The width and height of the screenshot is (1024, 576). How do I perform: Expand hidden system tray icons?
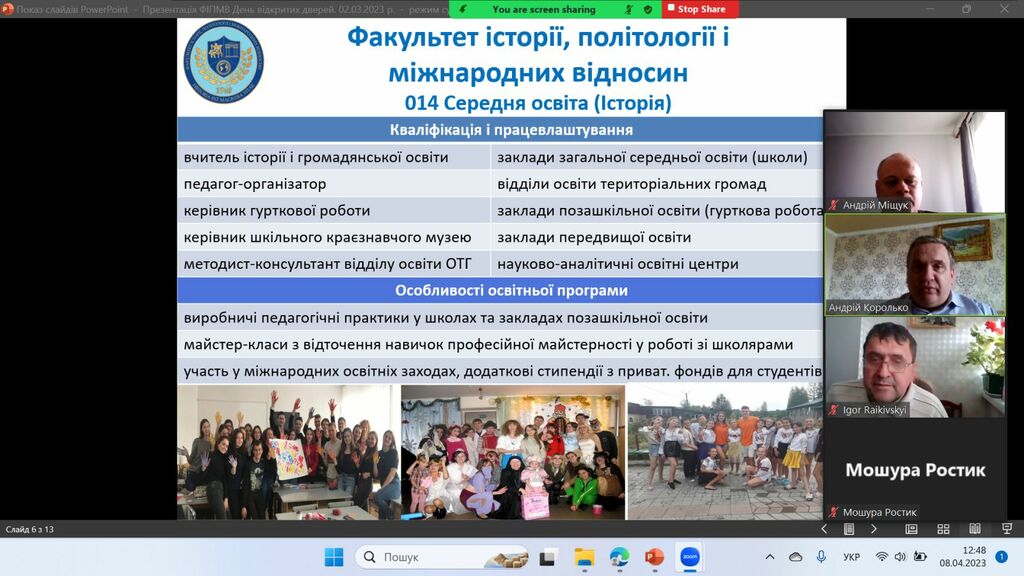(769, 557)
